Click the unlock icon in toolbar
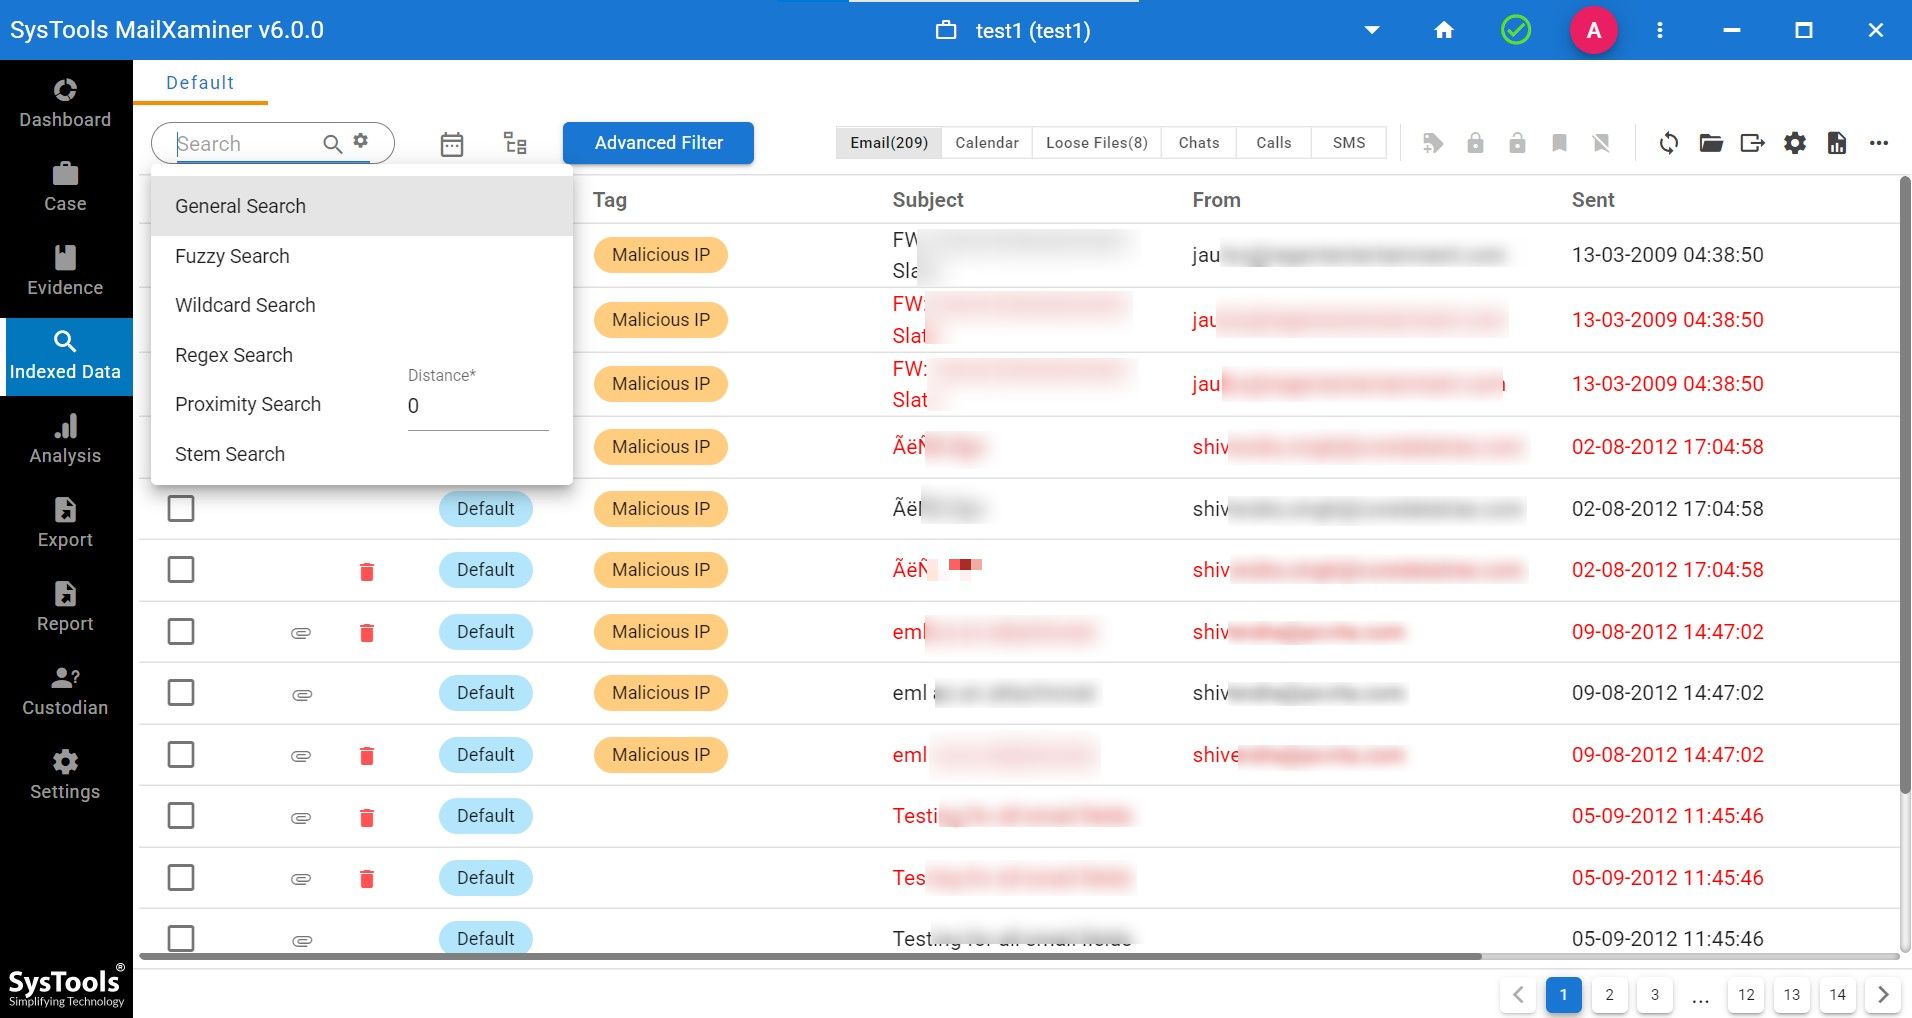 (1517, 143)
